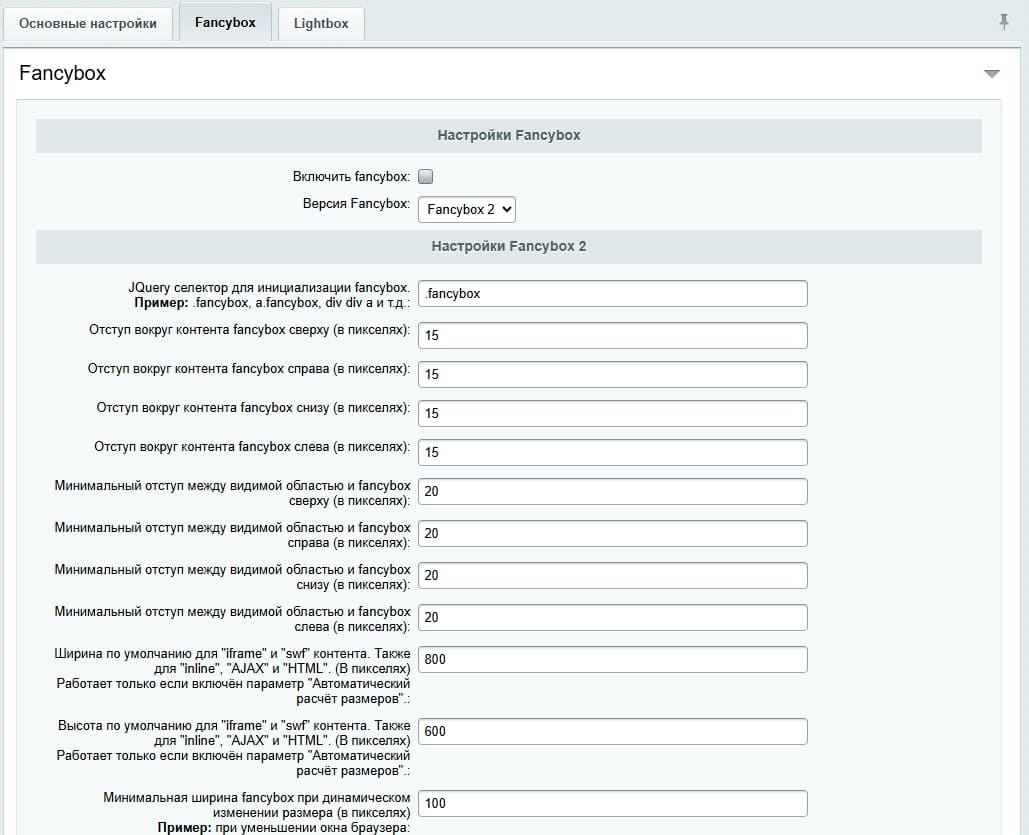
Task: Click the 'Настройки Fancybox' section header
Action: click(x=509, y=136)
